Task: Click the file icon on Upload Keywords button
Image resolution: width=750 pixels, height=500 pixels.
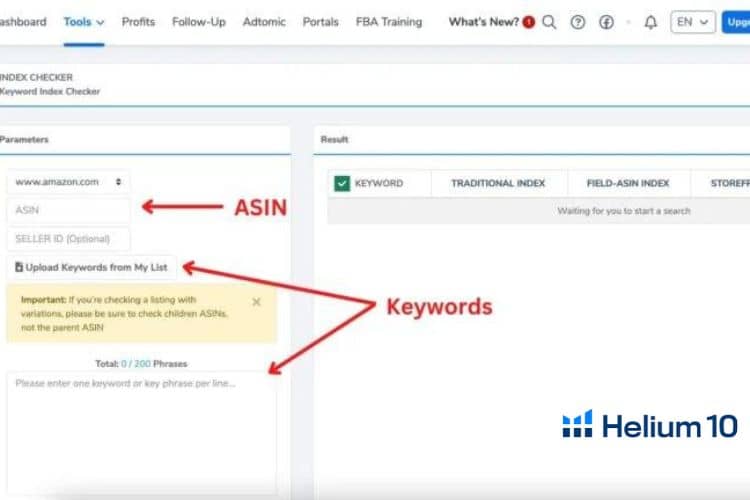Action: pos(19,267)
